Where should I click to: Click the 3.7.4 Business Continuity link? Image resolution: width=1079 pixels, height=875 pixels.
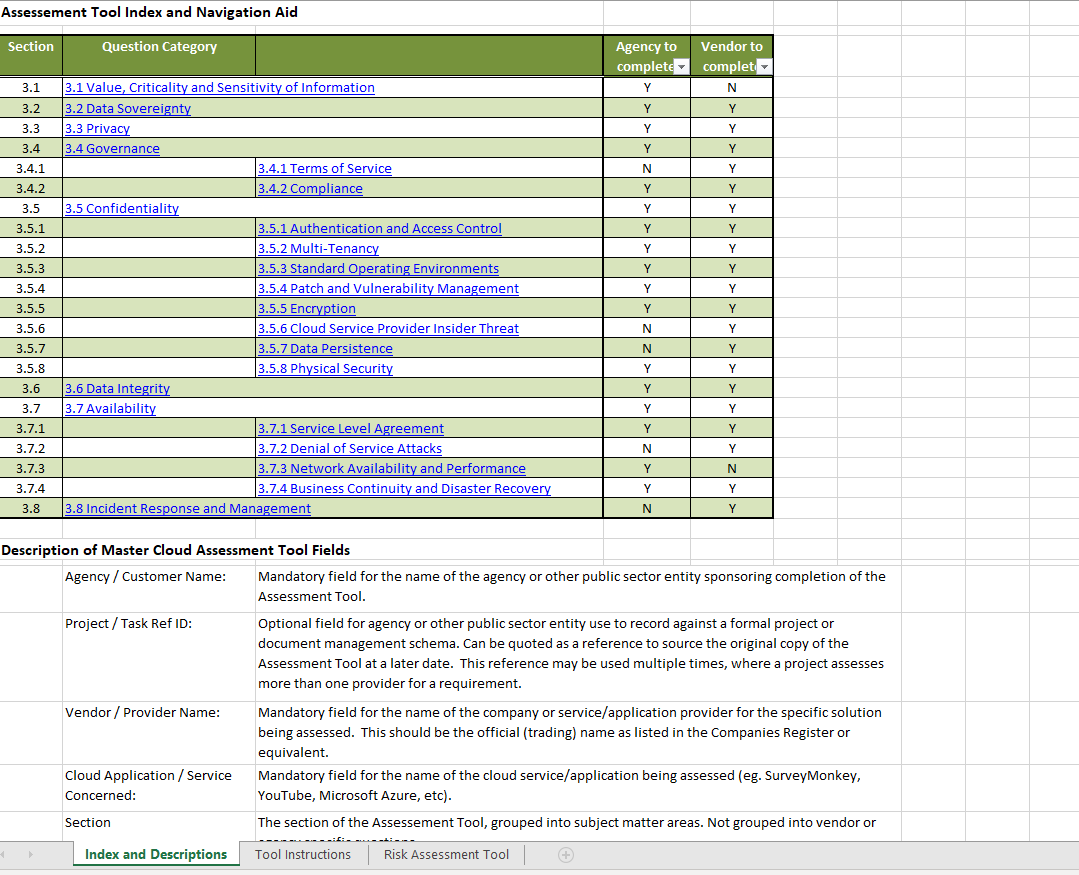coord(404,488)
